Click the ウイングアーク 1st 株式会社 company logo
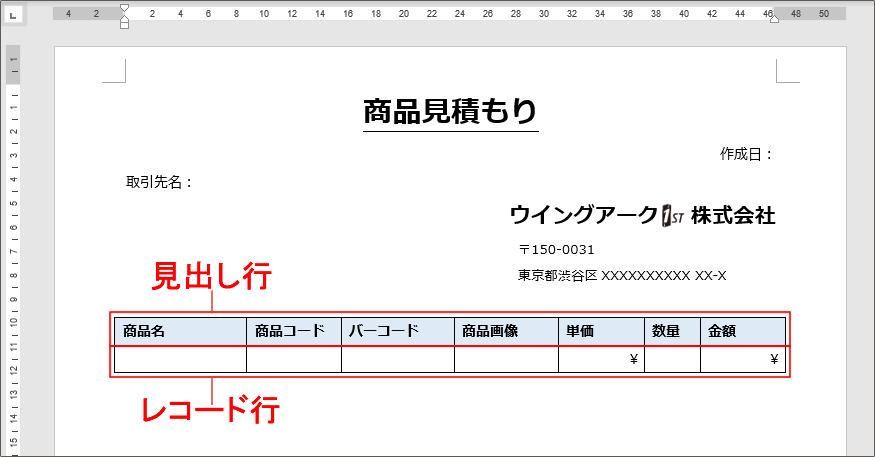Image resolution: width=875 pixels, height=457 pixels. (642, 215)
